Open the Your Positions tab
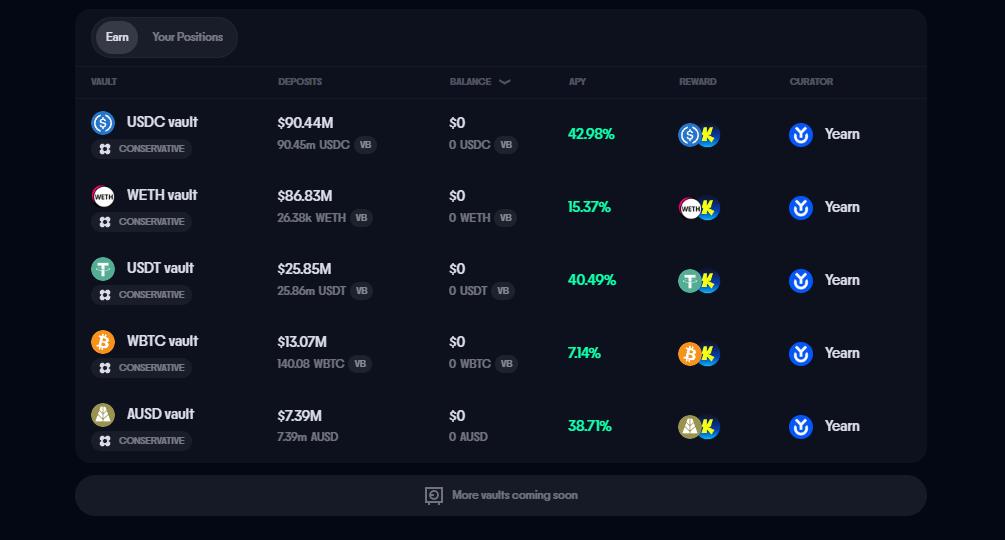 click(x=187, y=37)
